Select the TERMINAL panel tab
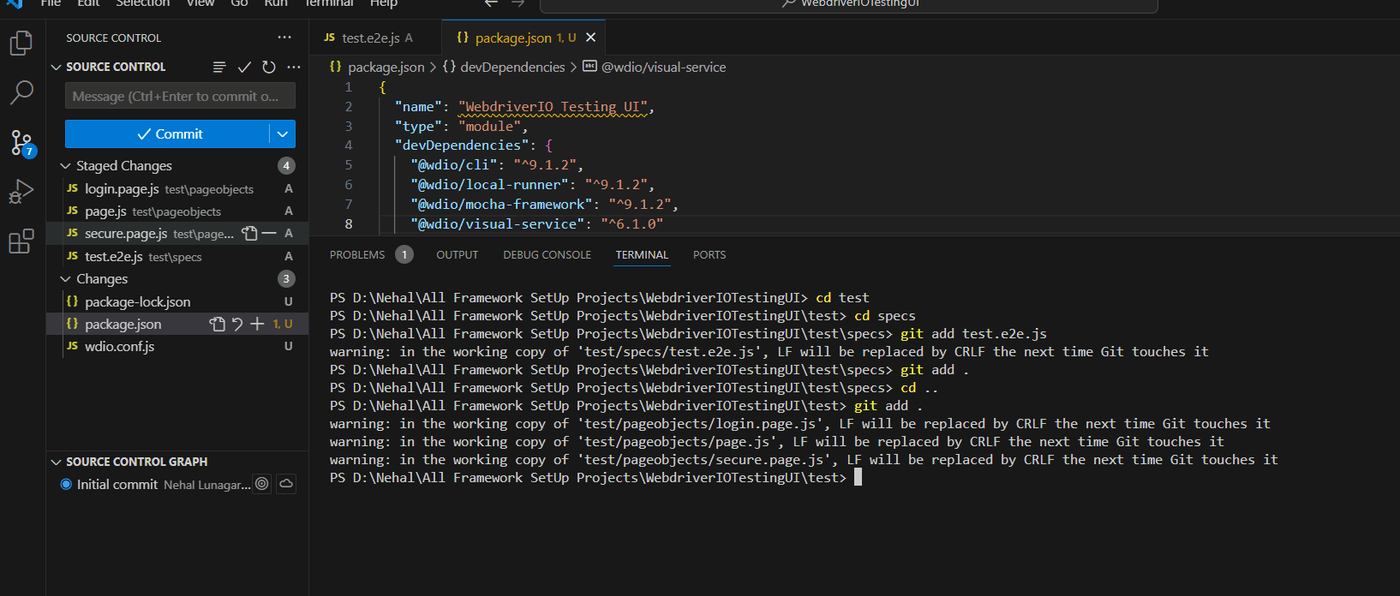Screen dimensions: 1400x596 pyautogui.click(x=642, y=255)
